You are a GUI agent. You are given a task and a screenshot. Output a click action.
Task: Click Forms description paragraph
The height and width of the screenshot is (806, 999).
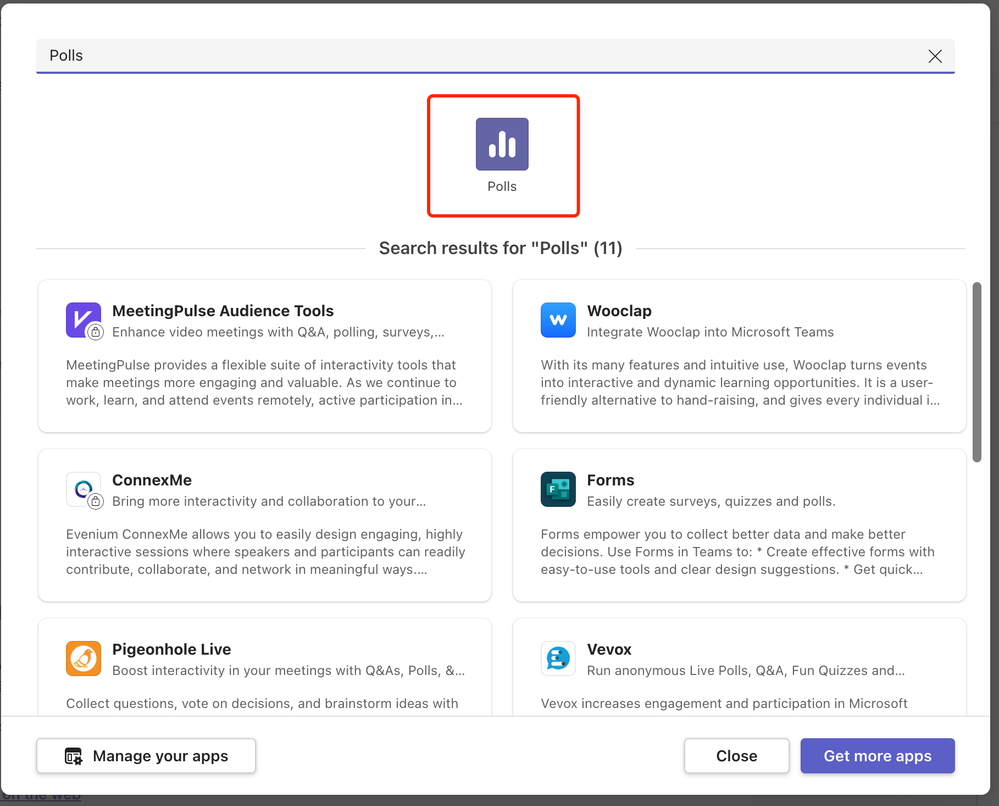click(x=738, y=552)
